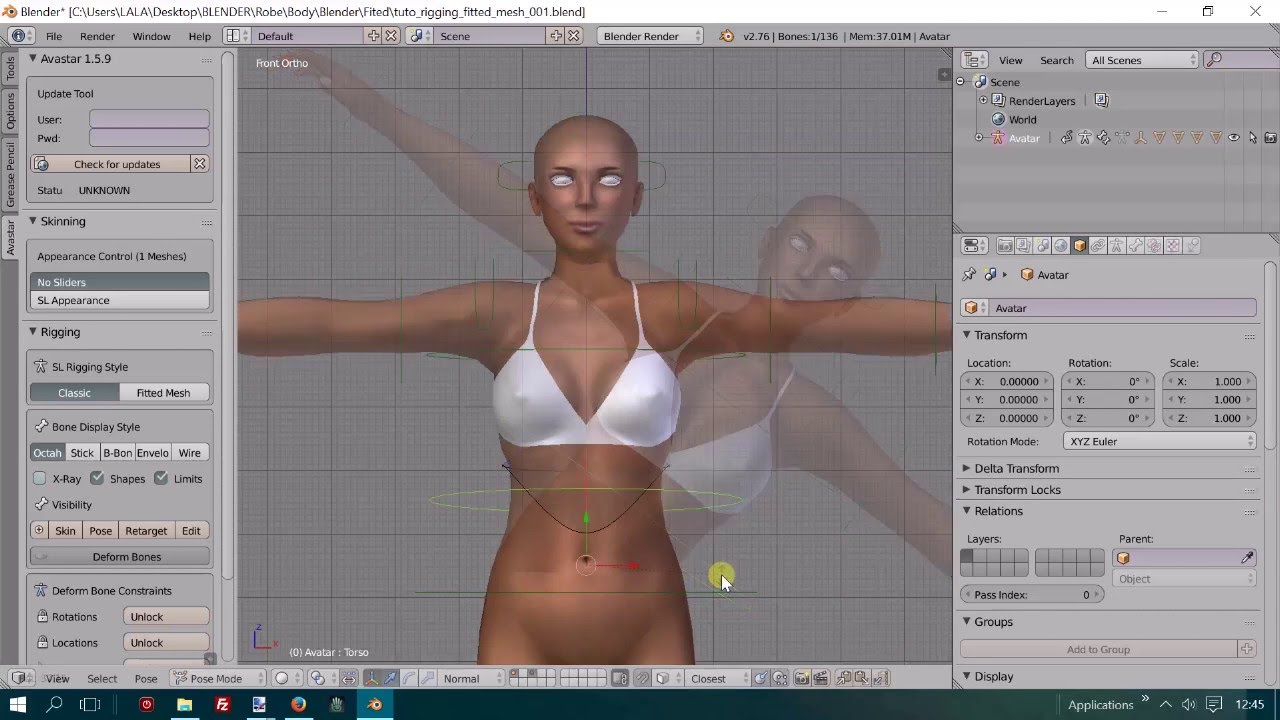1280x720 pixels.
Task: Open the Object properties tab (cube icon)
Action: (x=1080, y=245)
